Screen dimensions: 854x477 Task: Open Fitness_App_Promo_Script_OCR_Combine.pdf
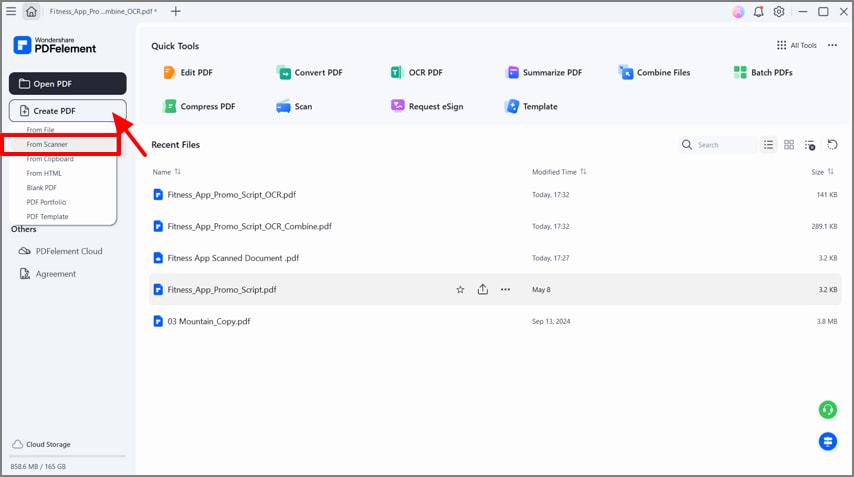[x=495, y=226]
